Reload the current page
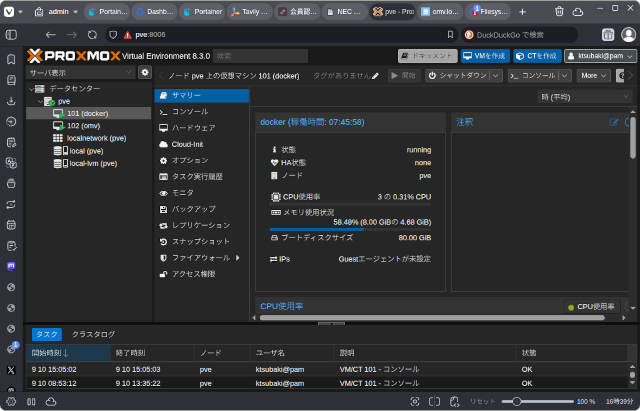Image resolution: width=640 pixels, height=411 pixels. pyautogui.click(x=92, y=35)
